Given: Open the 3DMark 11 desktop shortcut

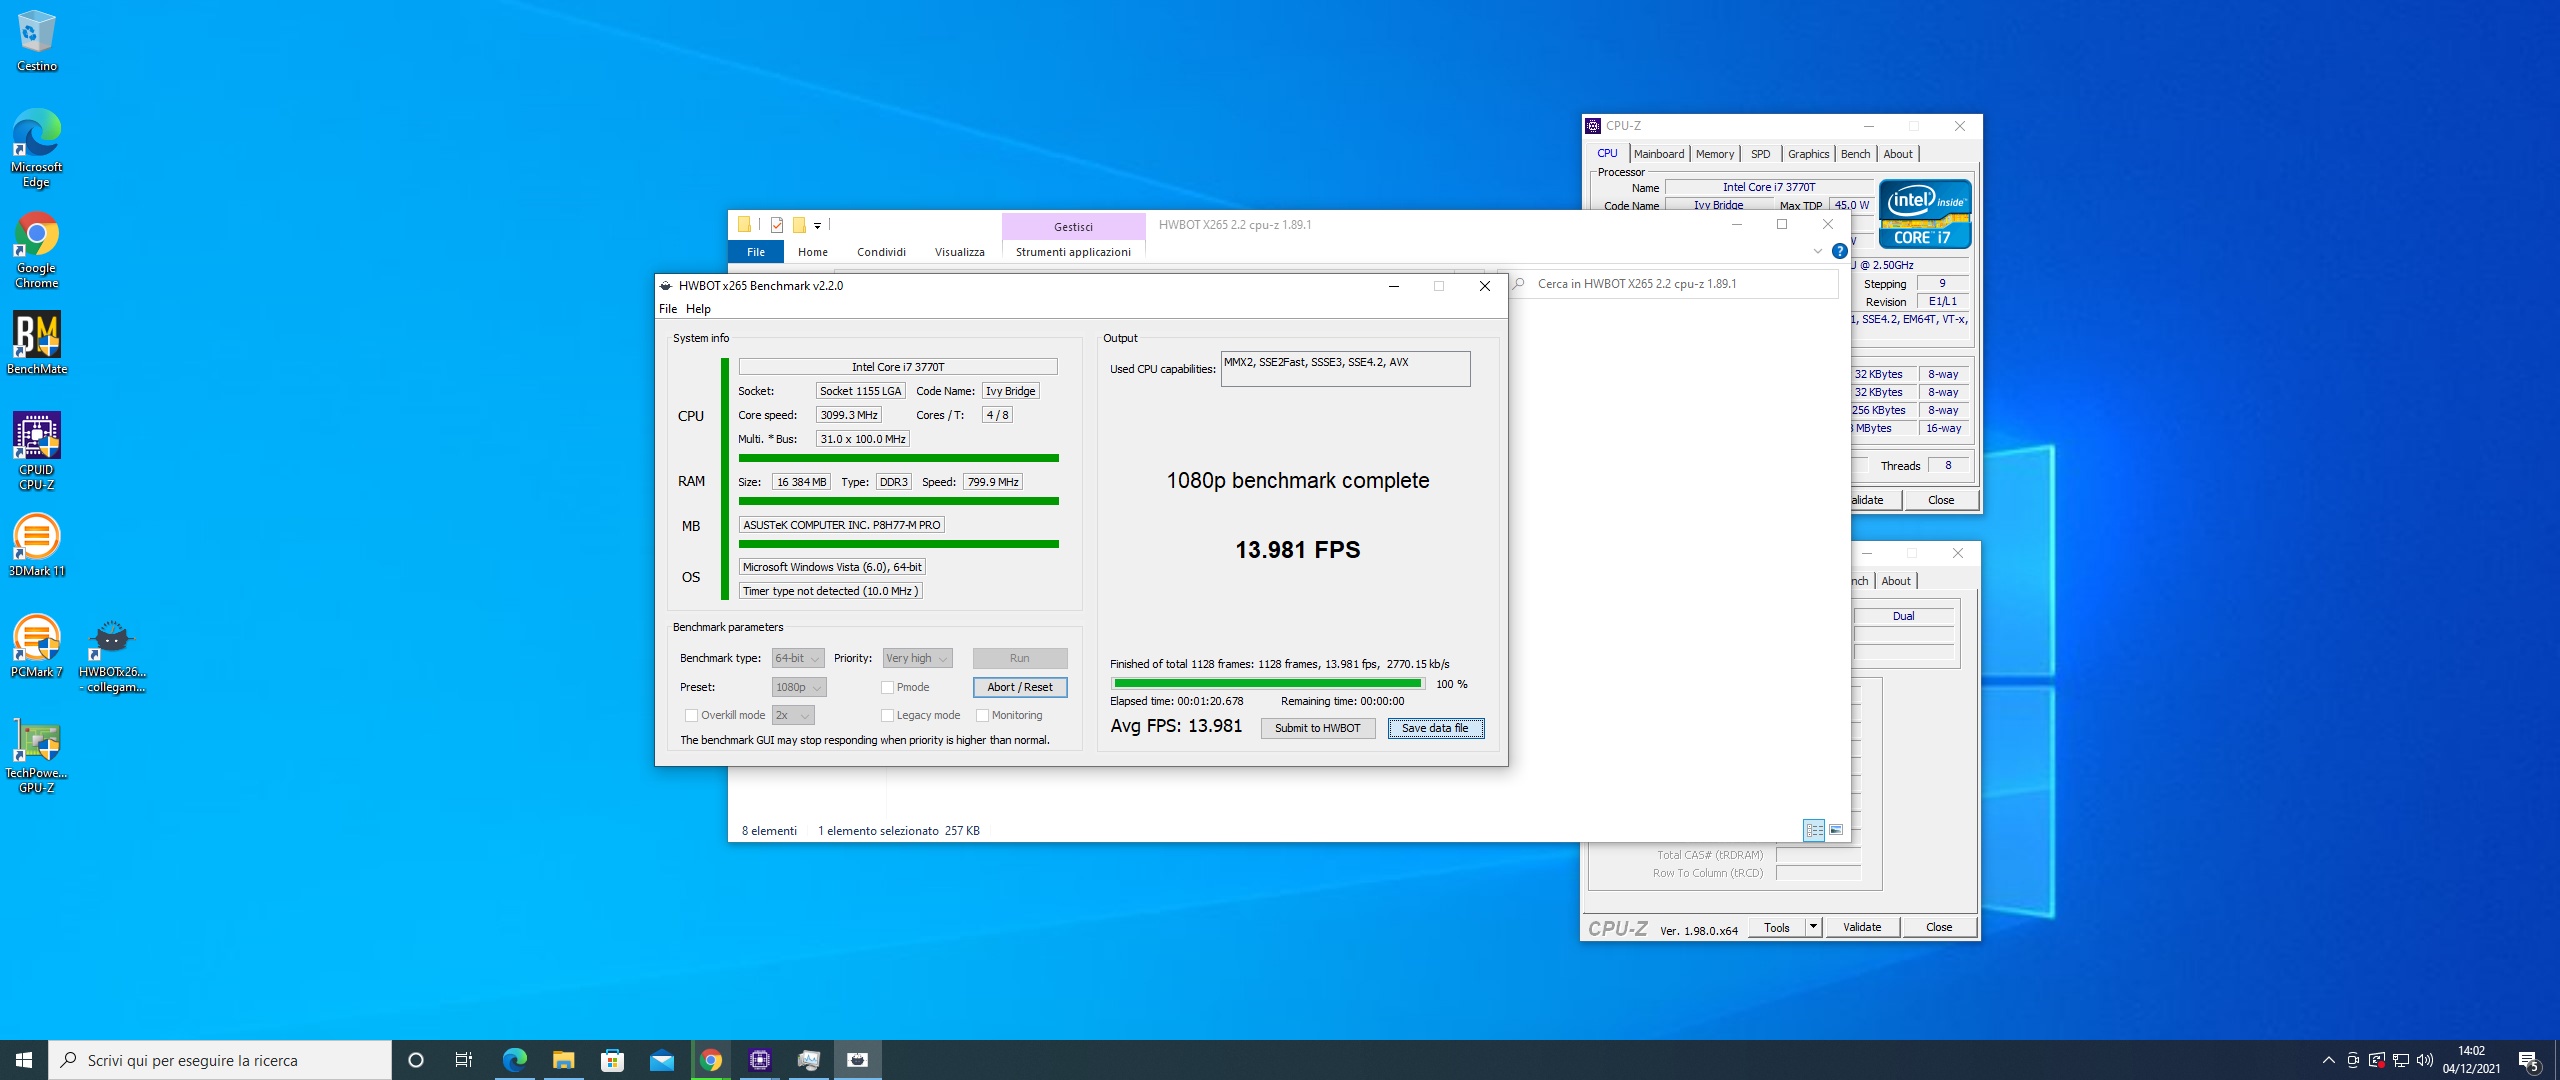Looking at the screenshot, I should 37,545.
